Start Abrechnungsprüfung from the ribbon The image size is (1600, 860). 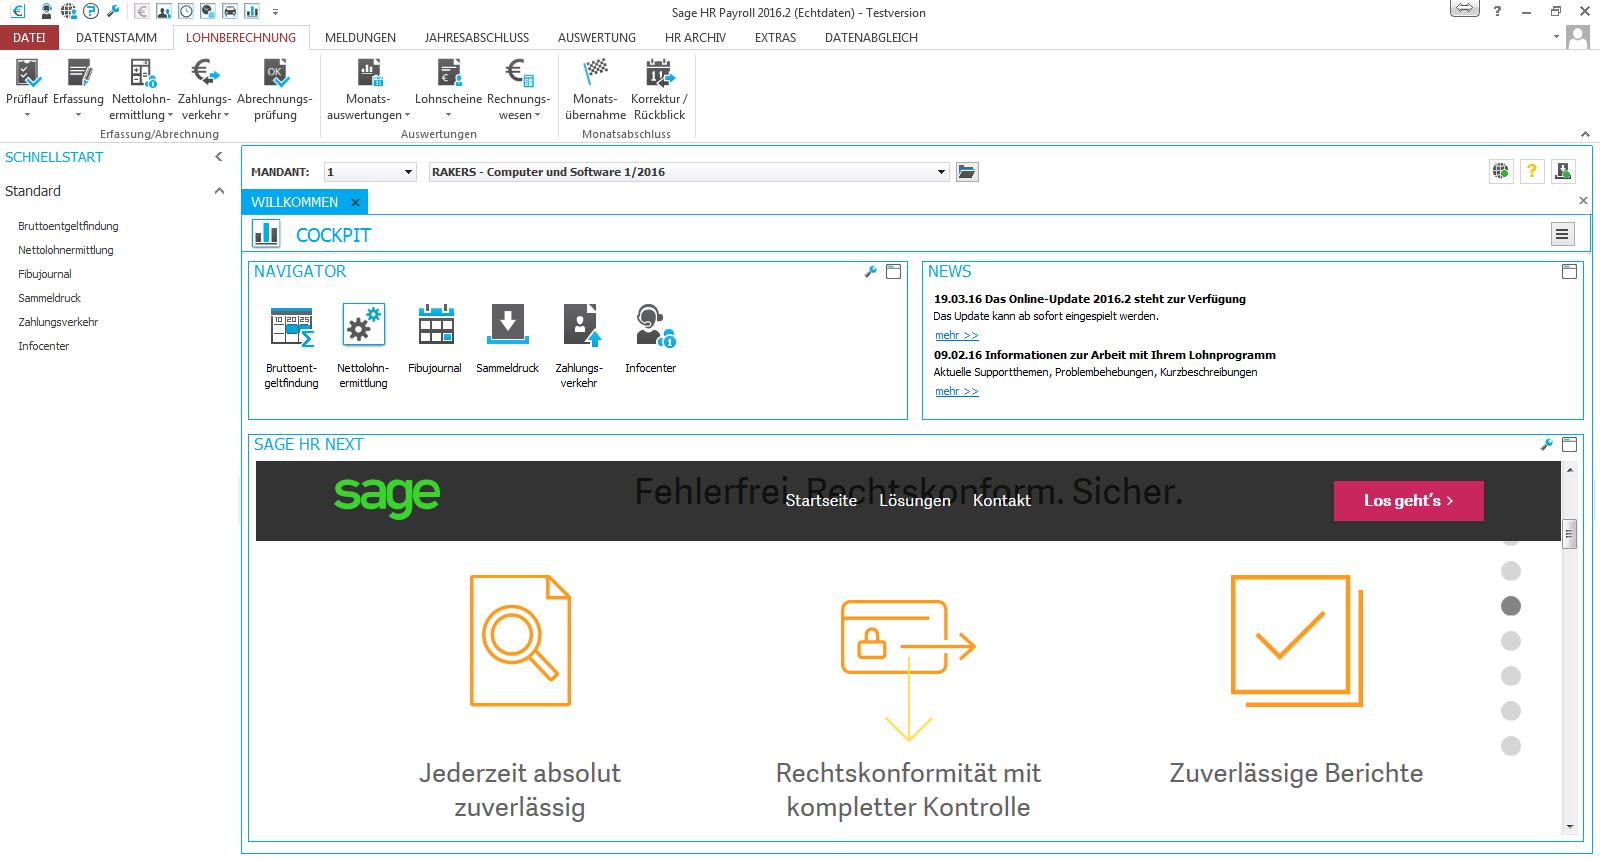[x=275, y=74]
